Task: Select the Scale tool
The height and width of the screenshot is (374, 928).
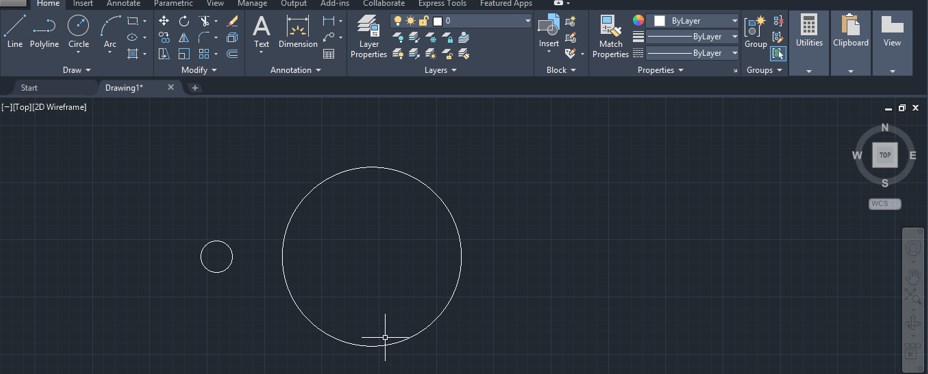Action: pyautogui.click(x=184, y=54)
